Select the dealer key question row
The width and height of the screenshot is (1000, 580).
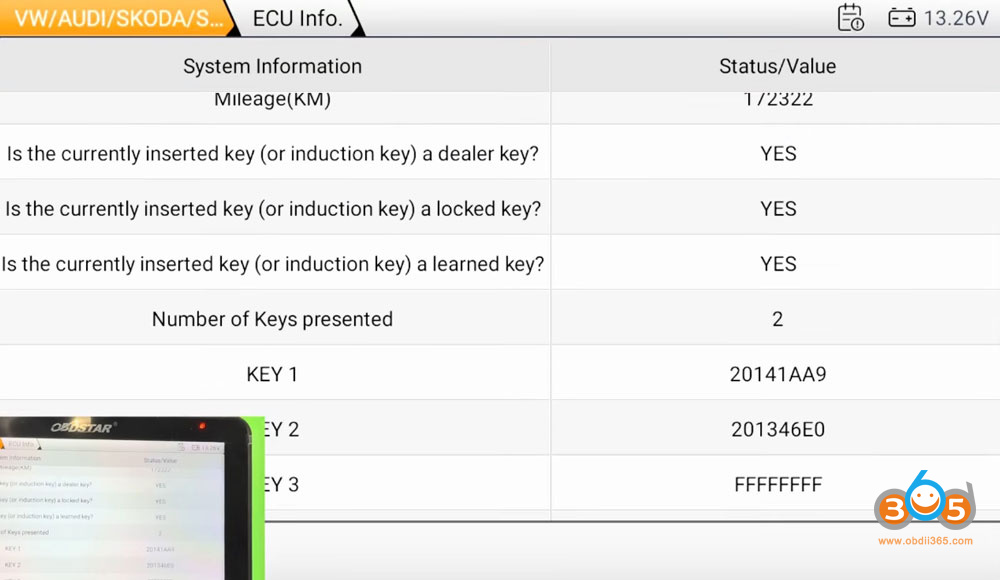(272, 154)
